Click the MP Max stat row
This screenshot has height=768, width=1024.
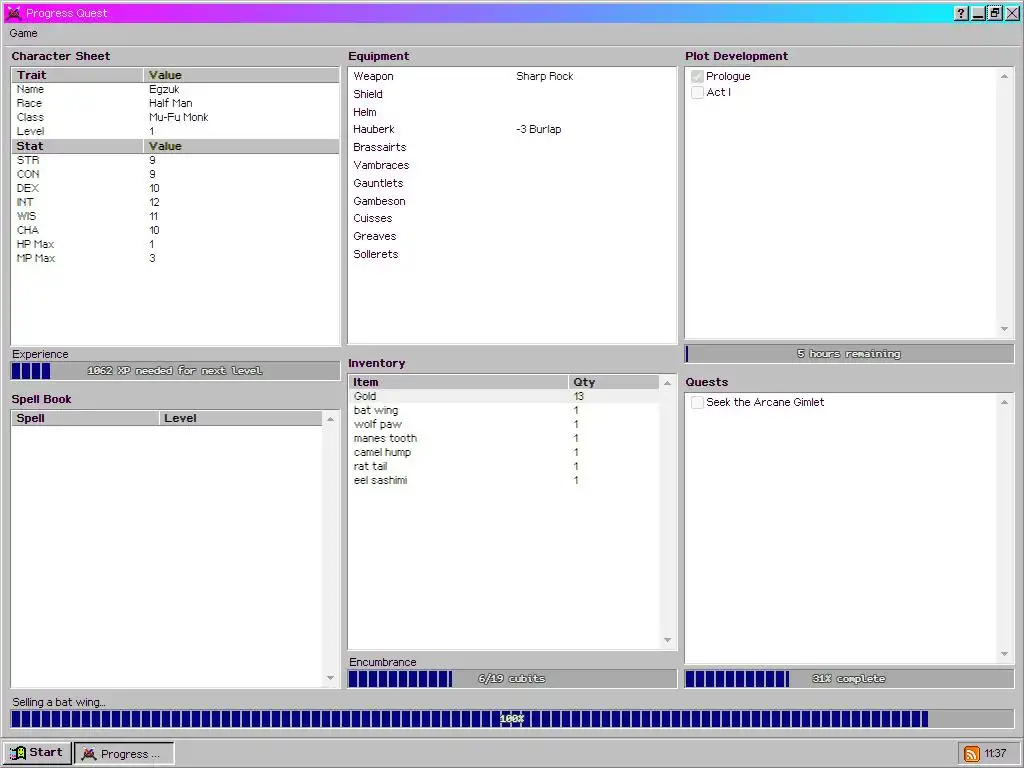pos(175,259)
